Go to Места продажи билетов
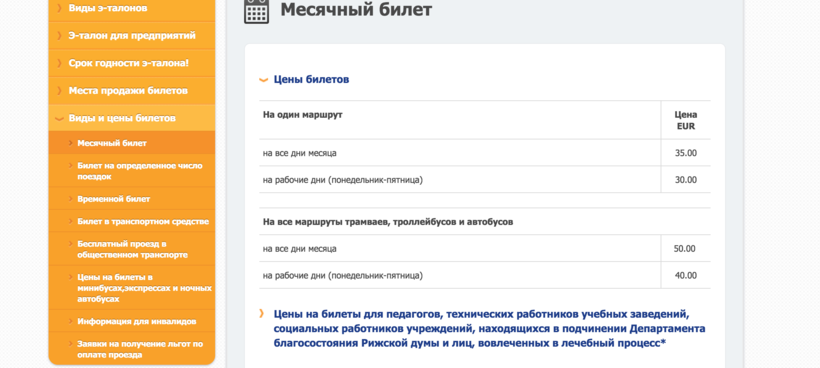 132,91
